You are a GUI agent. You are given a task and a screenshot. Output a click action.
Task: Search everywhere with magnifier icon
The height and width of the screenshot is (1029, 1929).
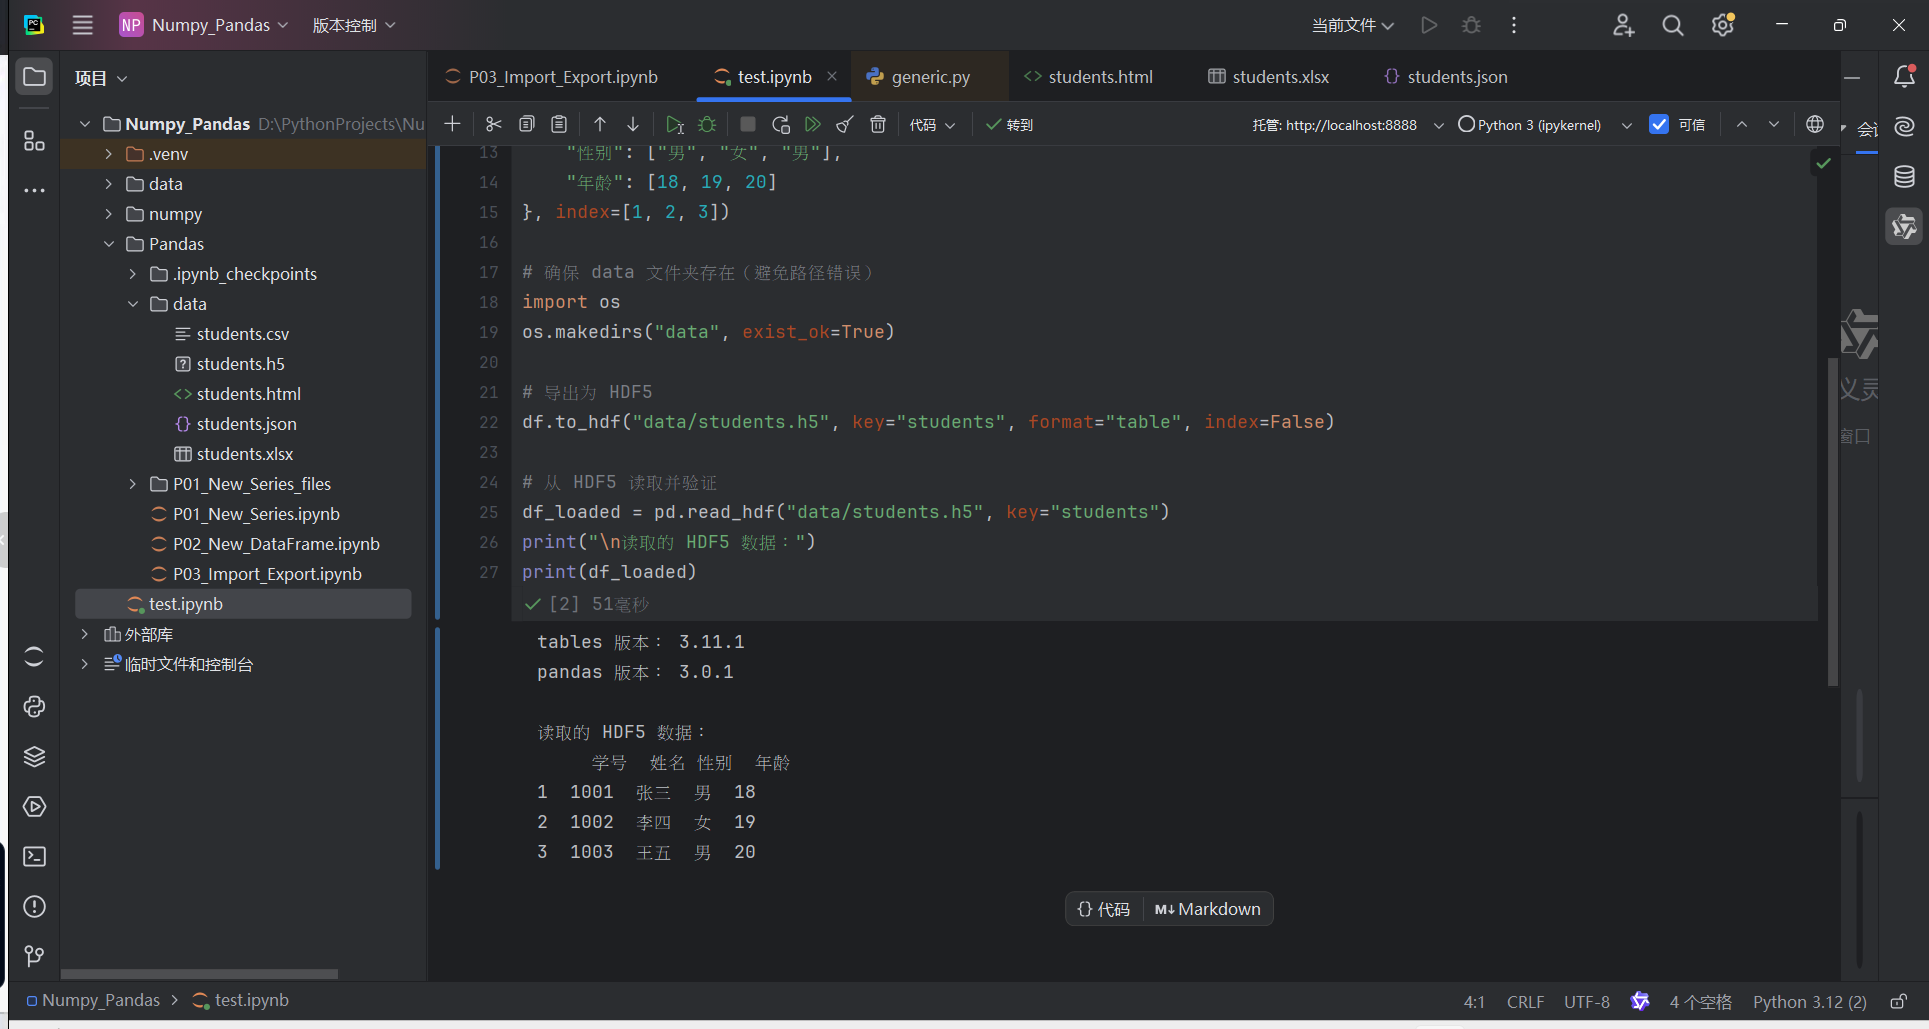[x=1673, y=25]
